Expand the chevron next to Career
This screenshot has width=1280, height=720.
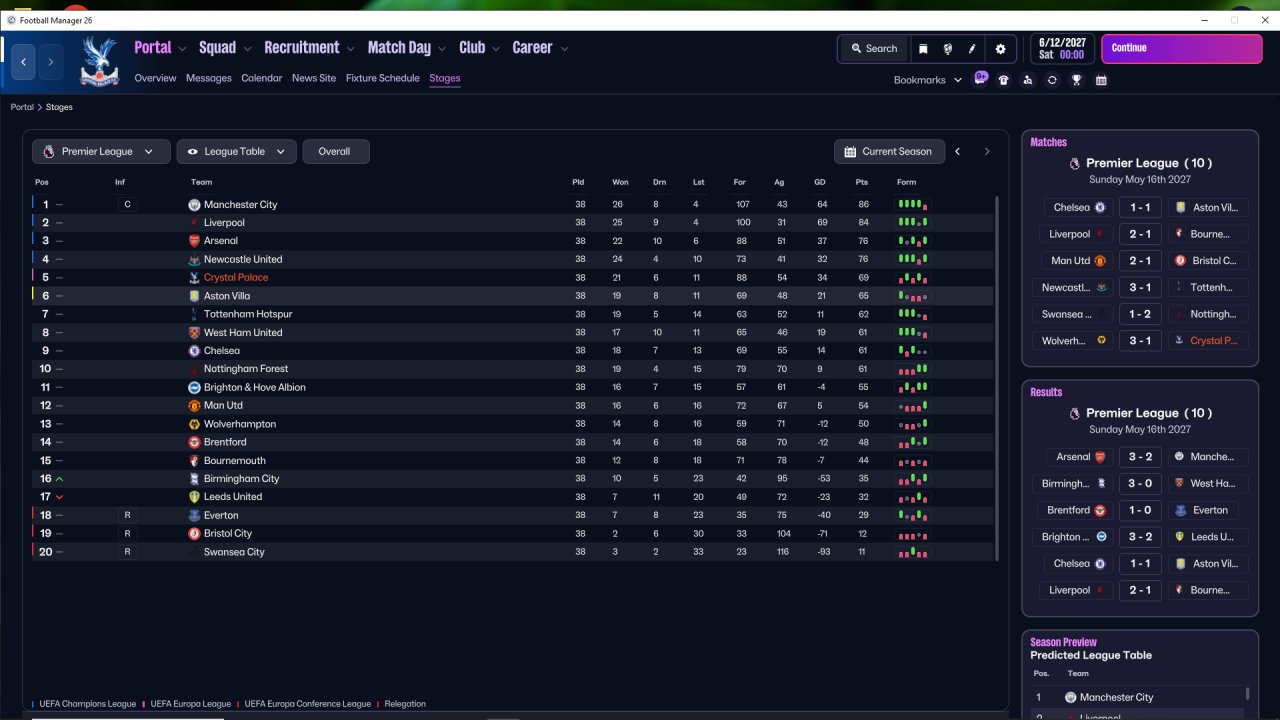(x=564, y=48)
